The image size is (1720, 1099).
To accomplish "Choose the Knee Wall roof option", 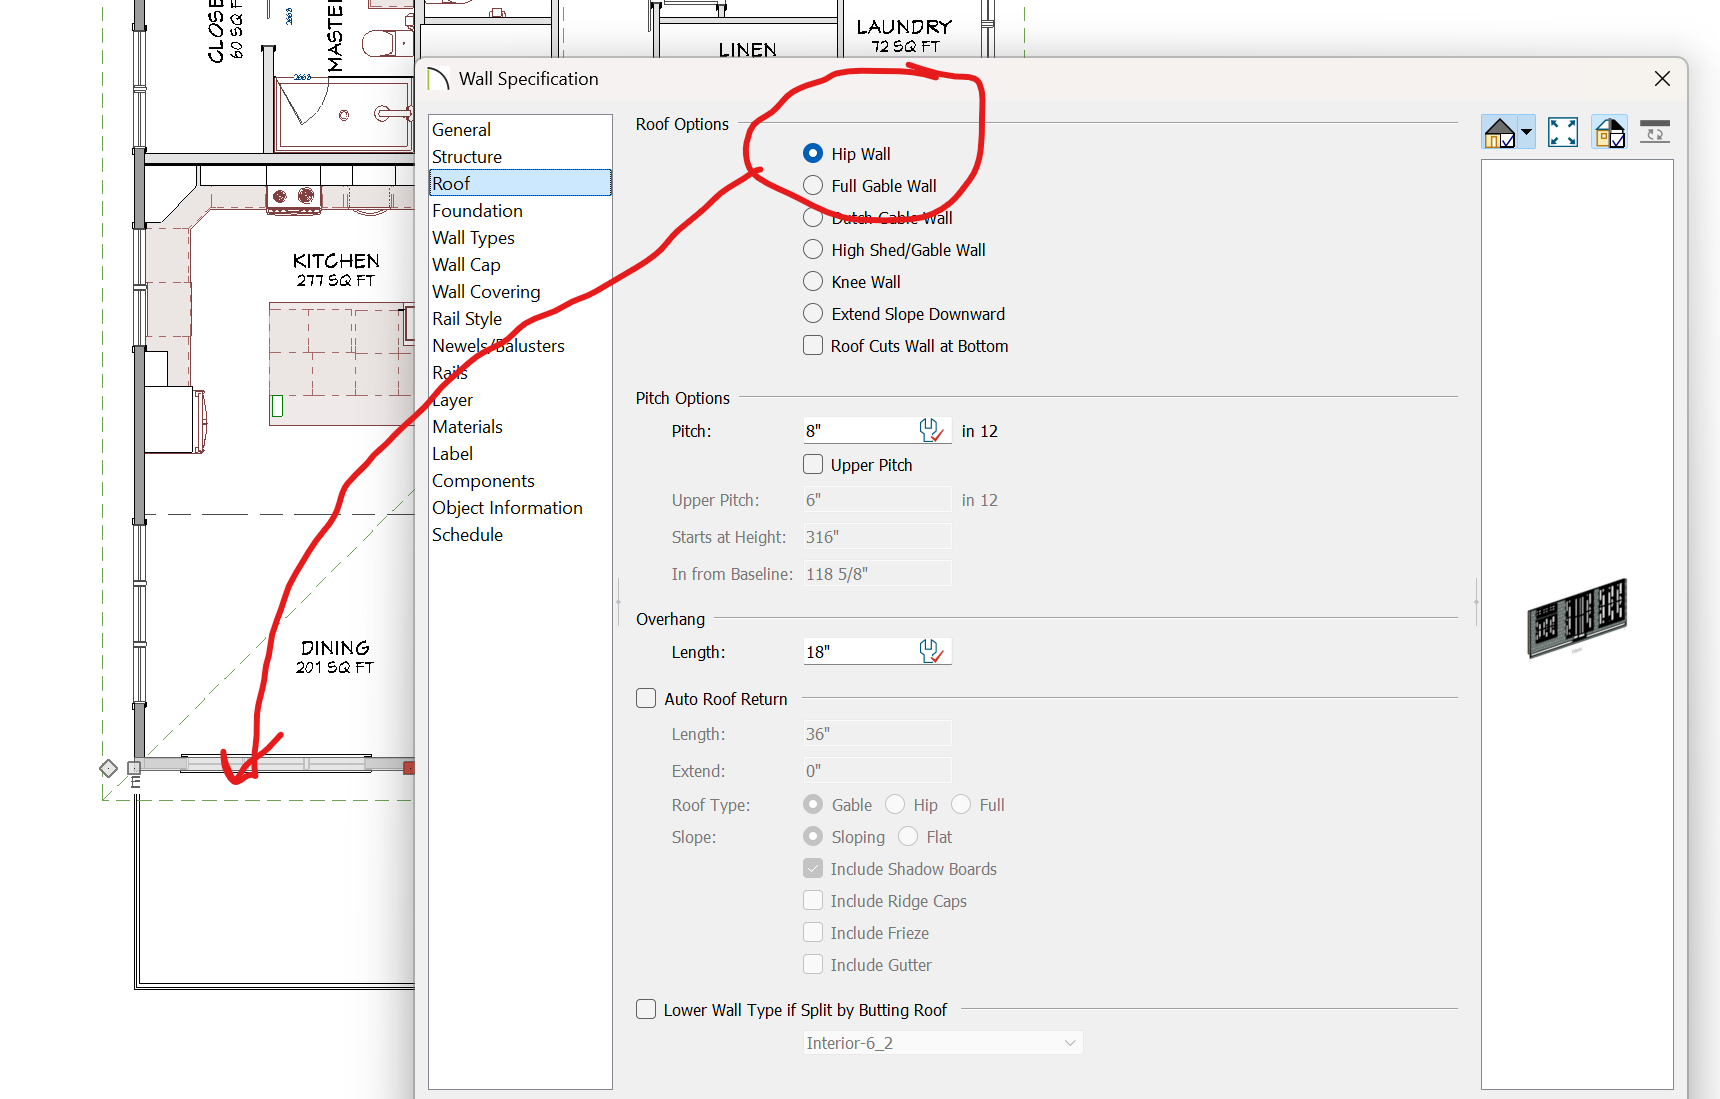I will pyautogui.click(x=813, y=282).
